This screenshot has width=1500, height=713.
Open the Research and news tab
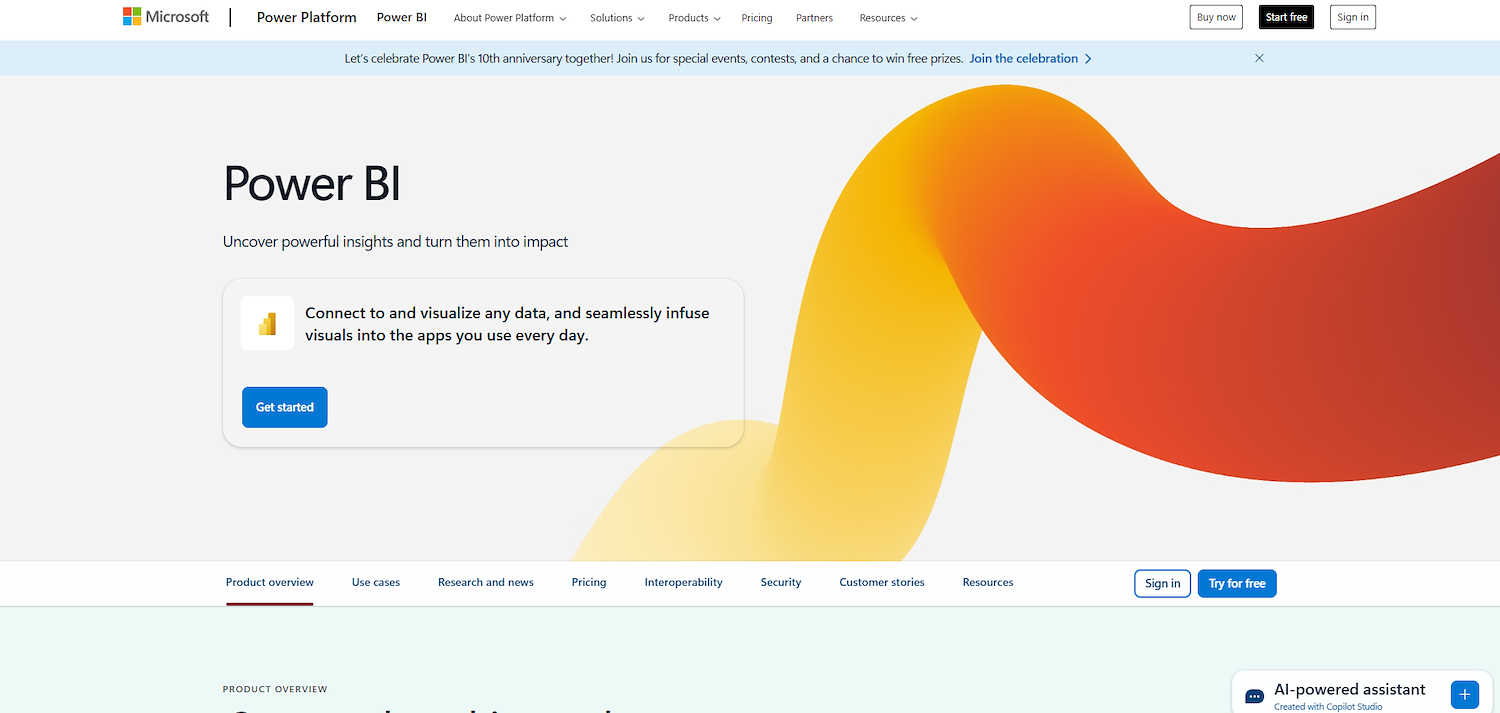pyautogui.click(x=486, y=582)
